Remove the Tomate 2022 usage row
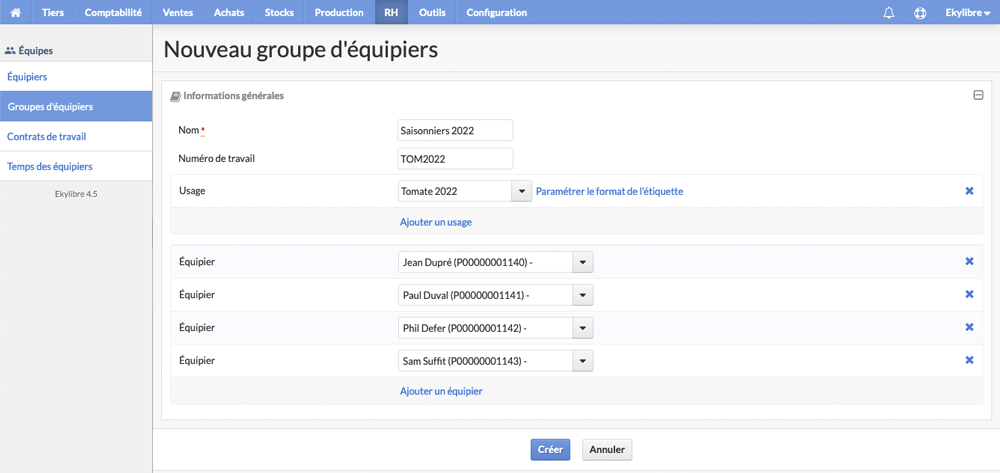Screen dimensions: 1000x473 (969, 191)
